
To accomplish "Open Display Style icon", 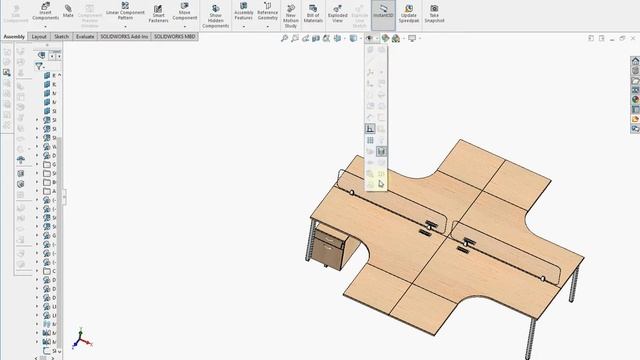I will click(x=353, y=38).
